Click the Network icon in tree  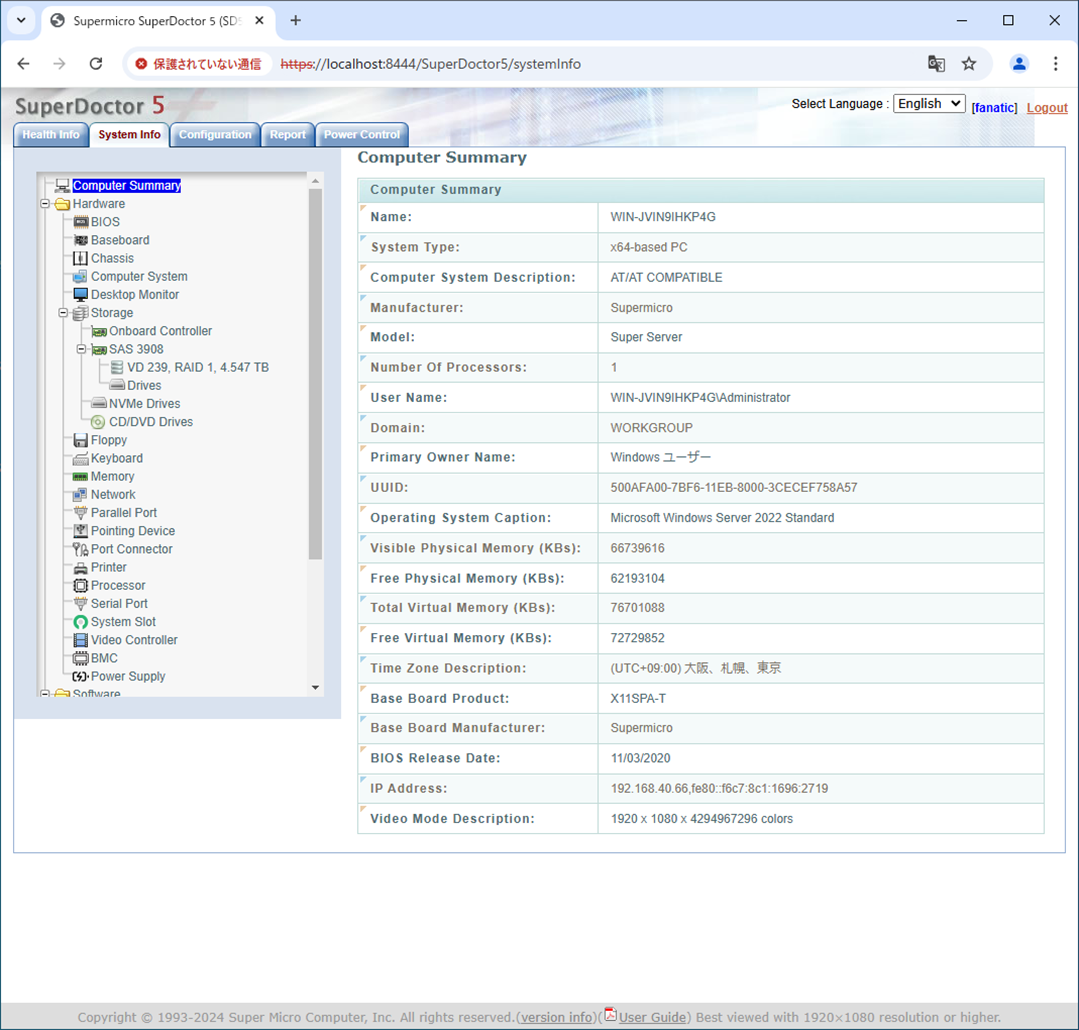tap(81, 495)
